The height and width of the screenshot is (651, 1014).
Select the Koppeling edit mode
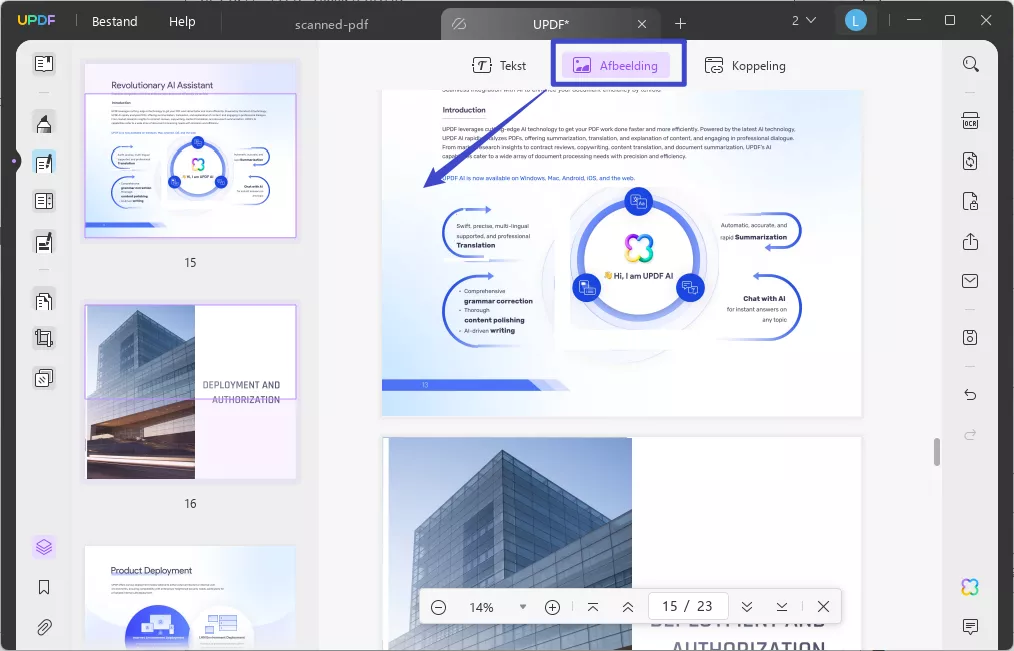click(745, 65)
